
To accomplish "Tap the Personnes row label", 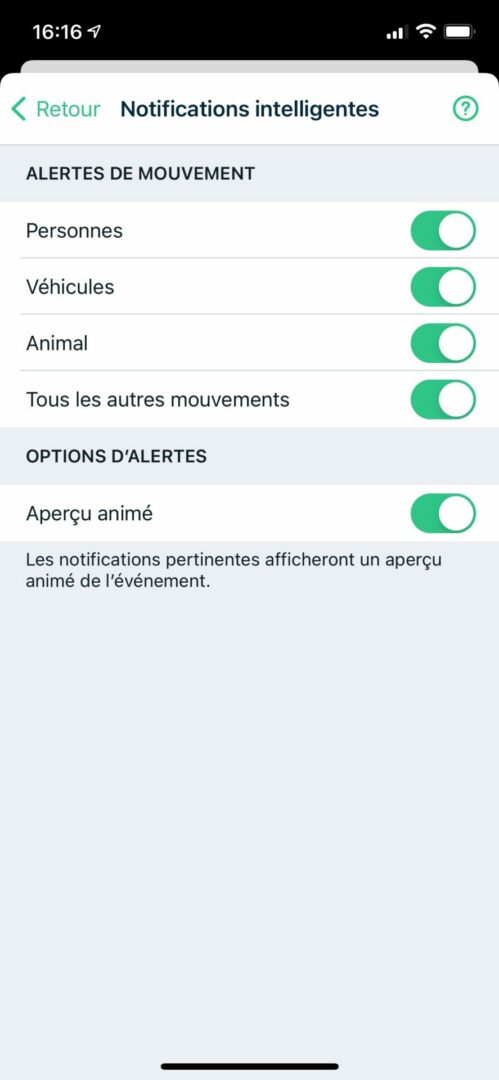I will coord(74,230).
